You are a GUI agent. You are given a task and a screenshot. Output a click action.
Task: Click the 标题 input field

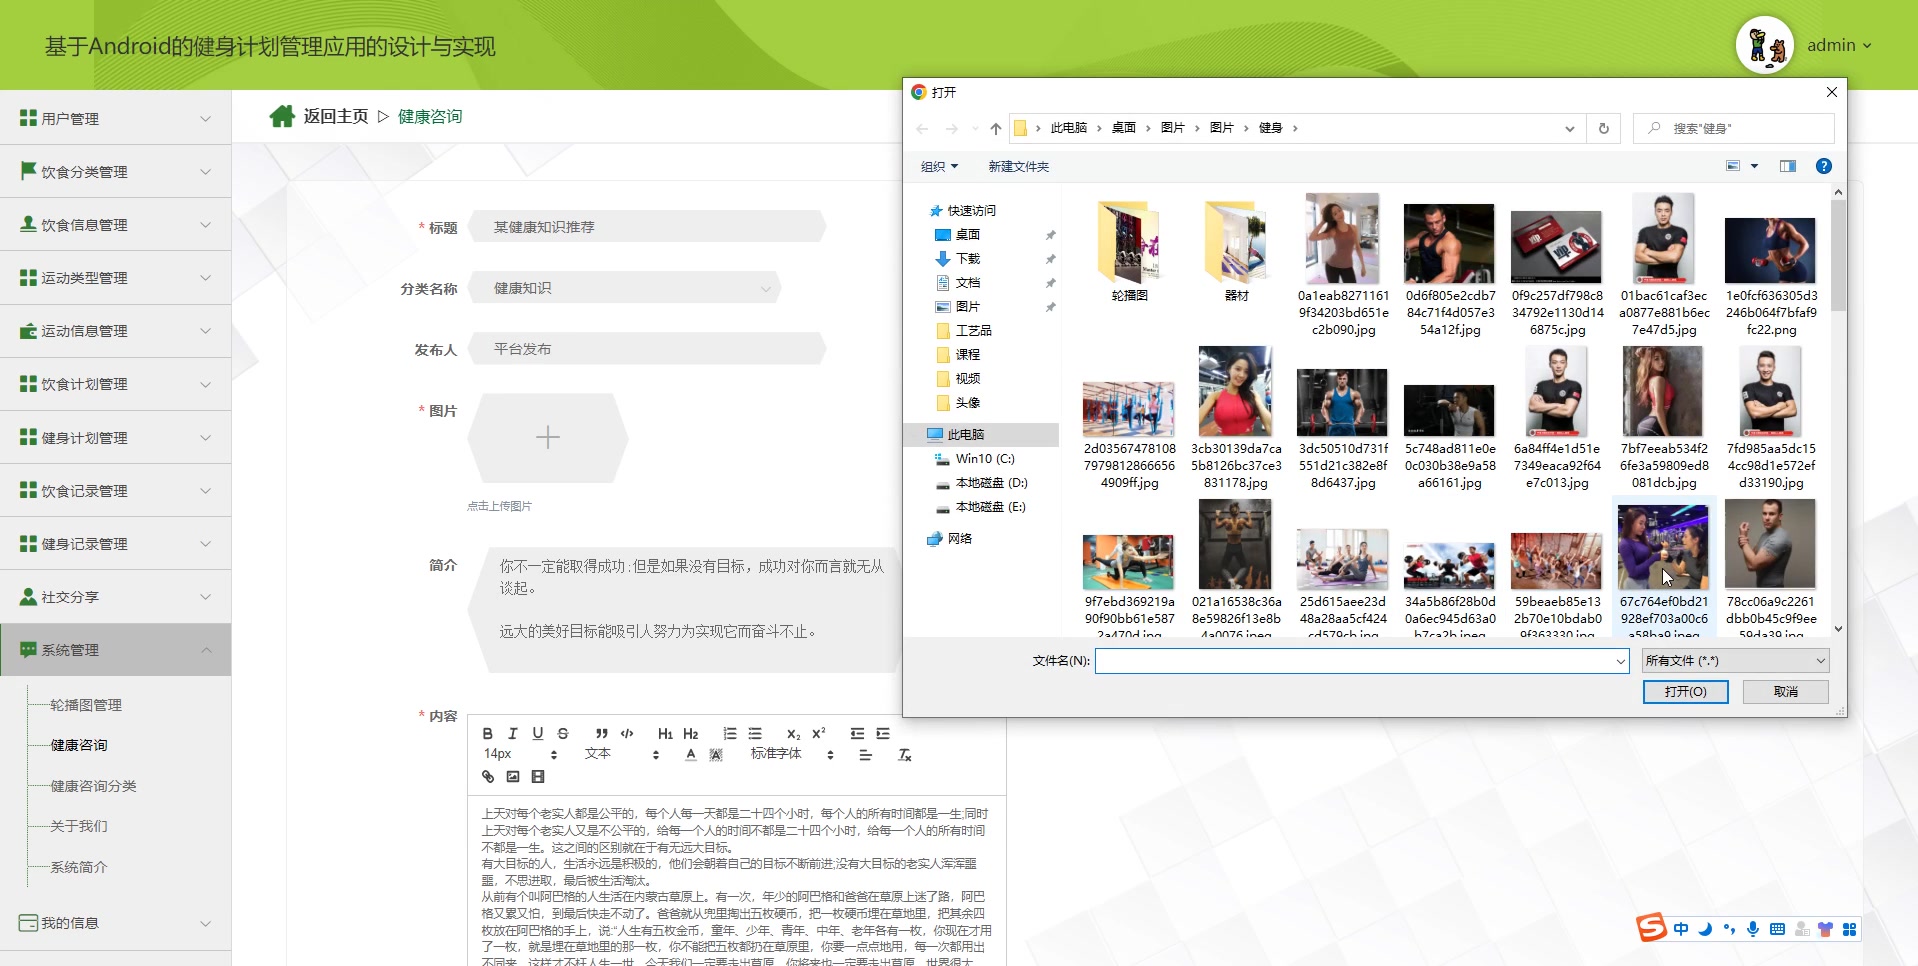pos(647,227)
